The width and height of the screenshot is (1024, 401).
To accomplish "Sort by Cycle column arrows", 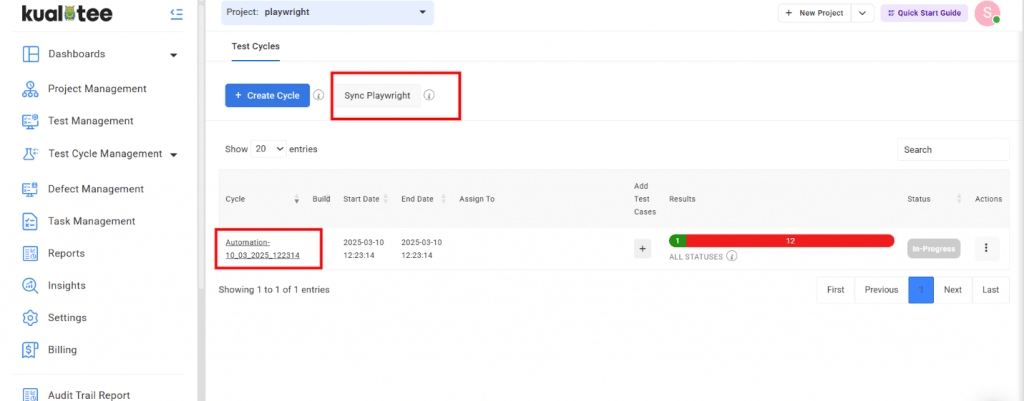I will click(296, 199).
